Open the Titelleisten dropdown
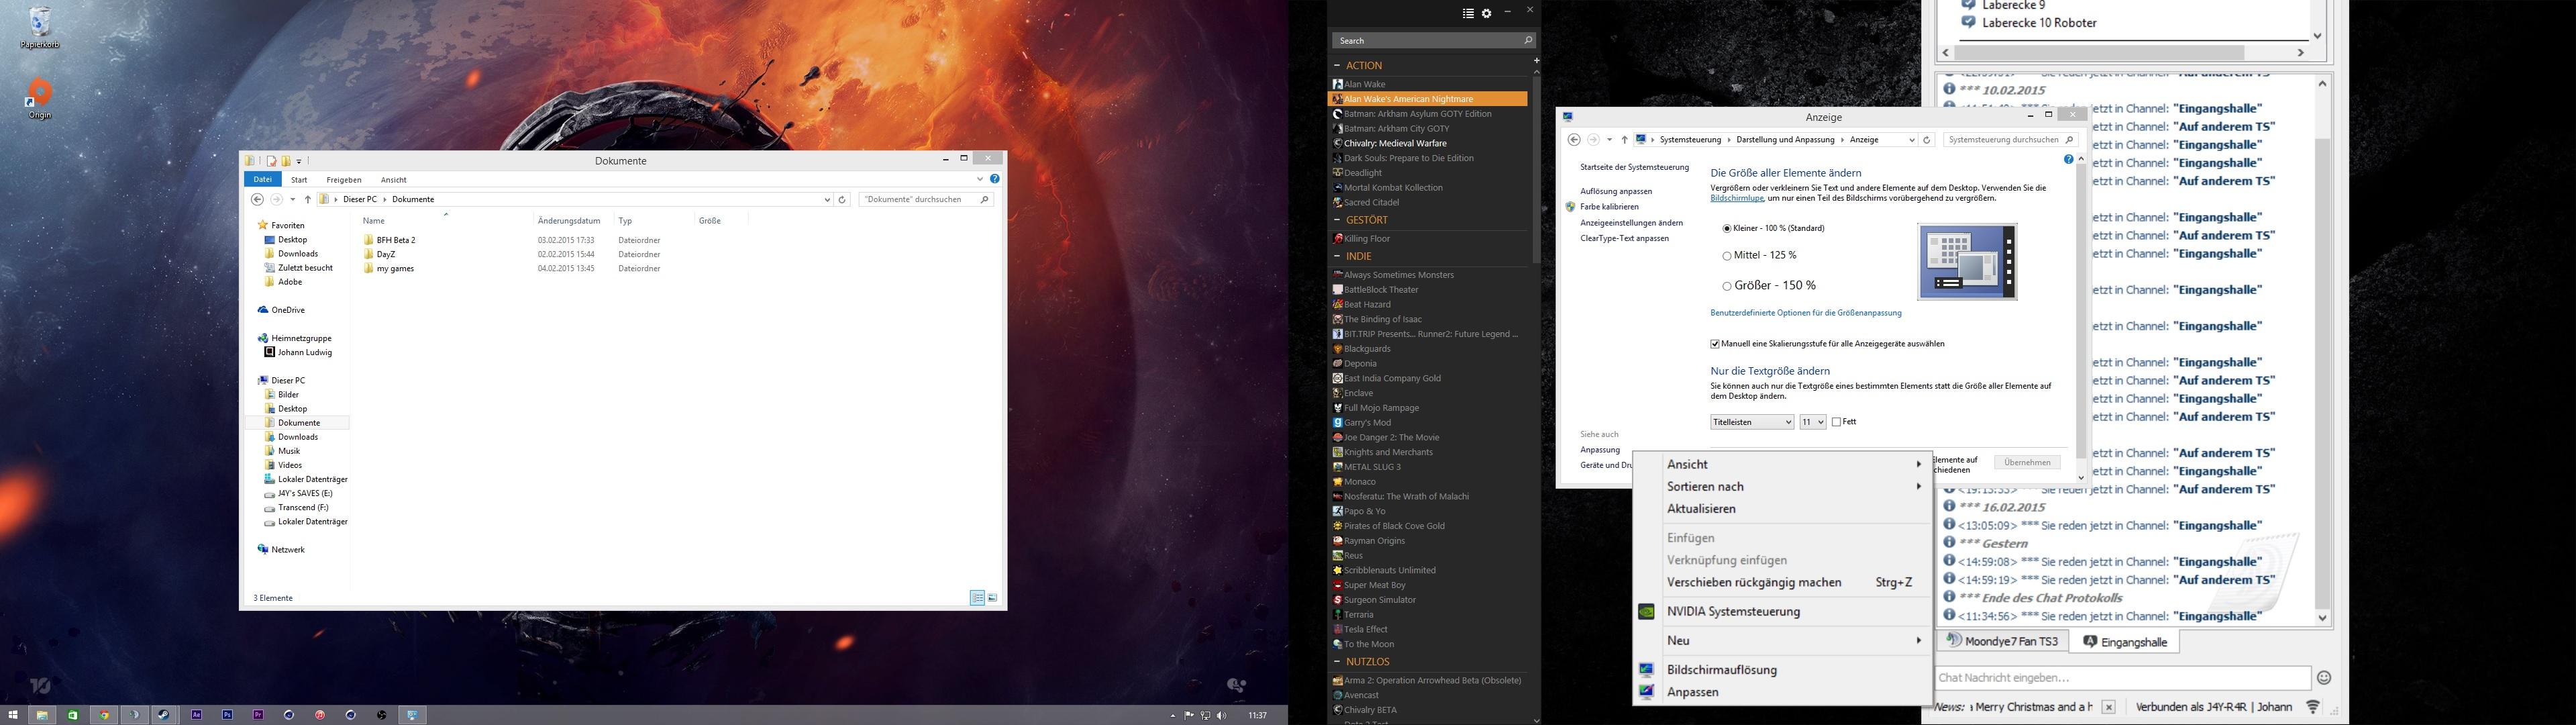The image size is (2576, 725). [1752, 422]
